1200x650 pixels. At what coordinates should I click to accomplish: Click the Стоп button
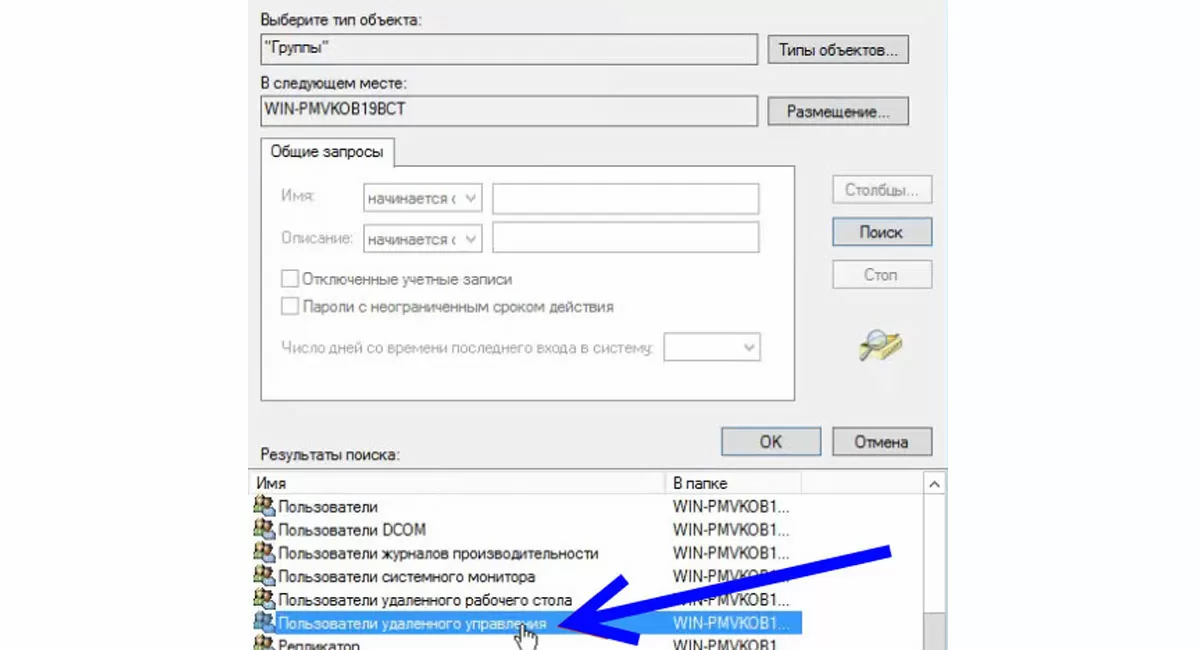pyautogui.click(x=882, y=274)
